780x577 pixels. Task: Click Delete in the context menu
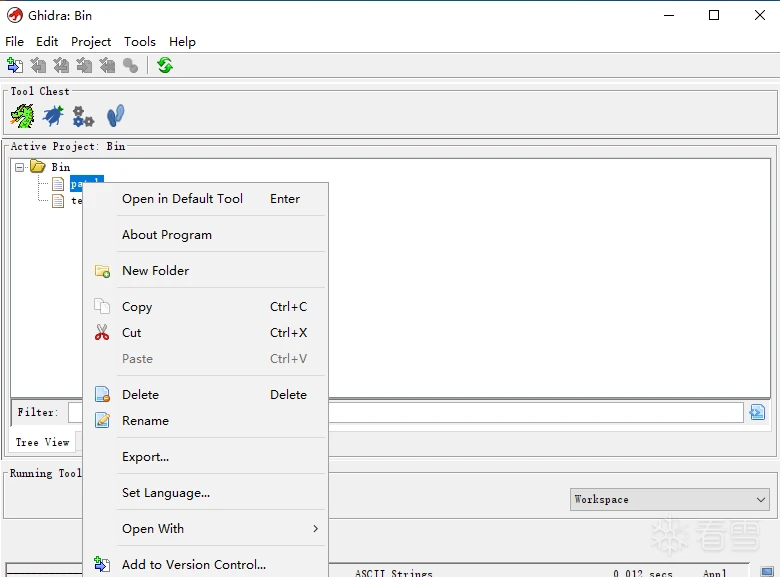pos(140,395)
